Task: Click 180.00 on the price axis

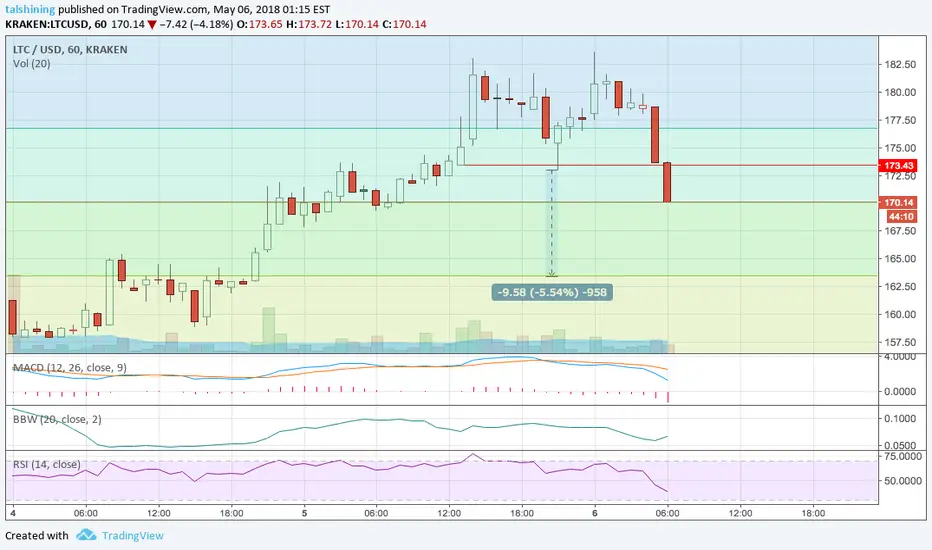Action: pyautogui.click(x=900, y=92)
